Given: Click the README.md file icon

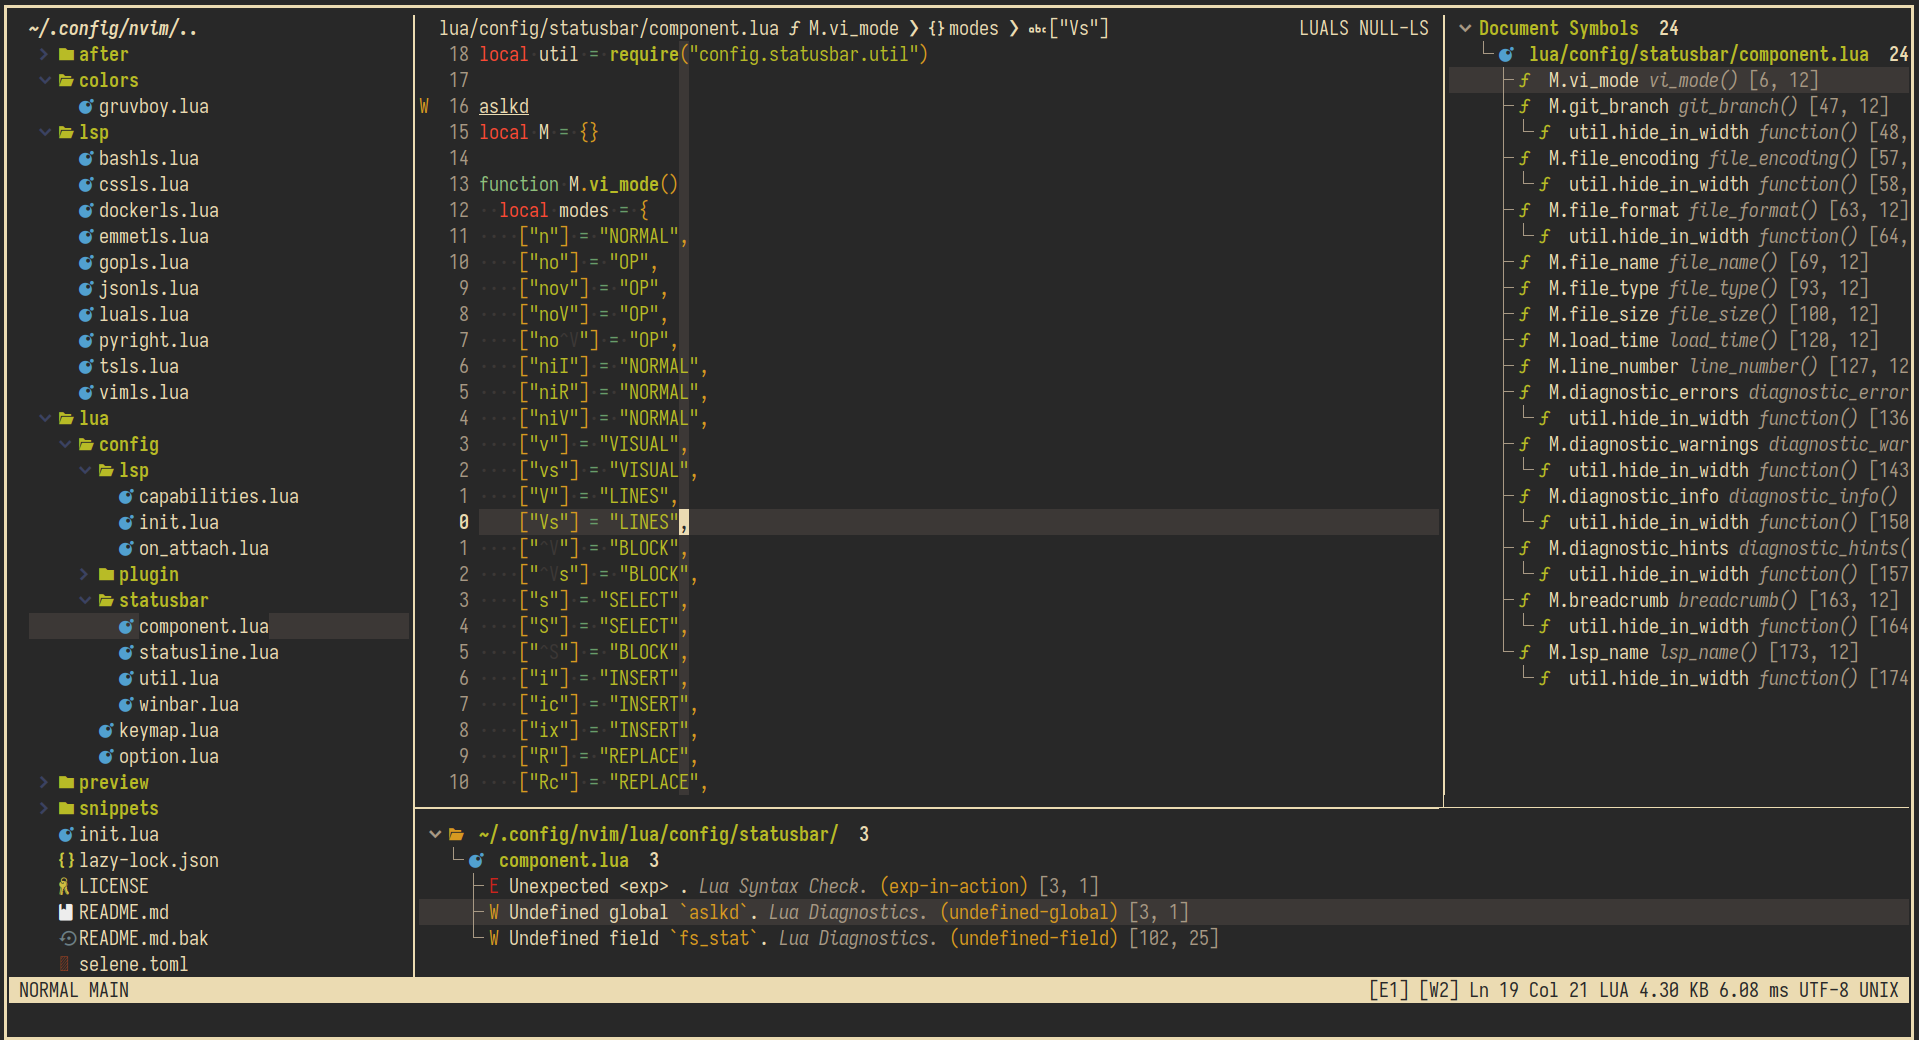Looking at the screenshot, I should [x=66, y=912].
